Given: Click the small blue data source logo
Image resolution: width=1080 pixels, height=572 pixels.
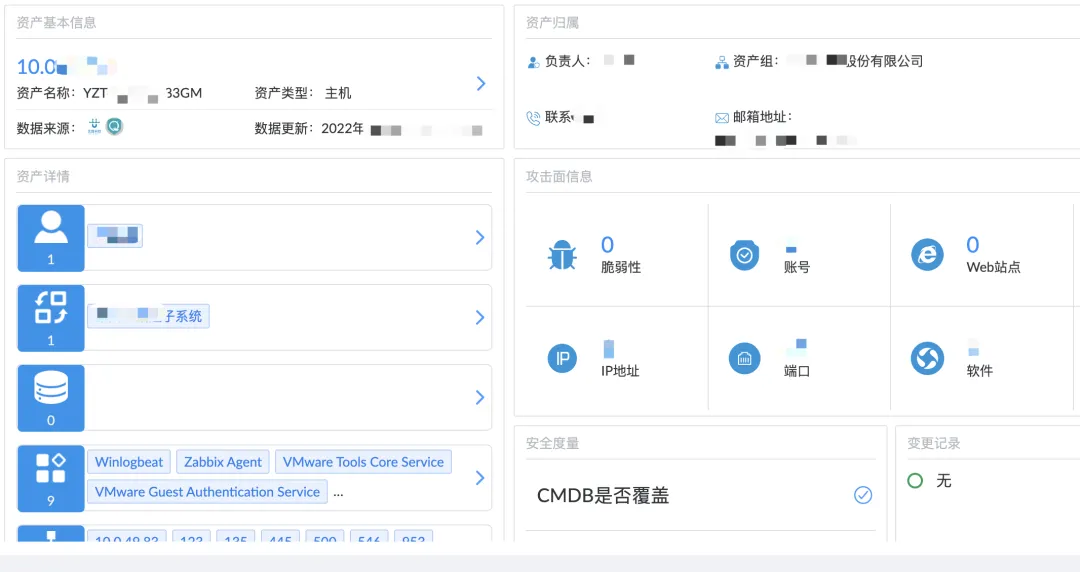Looking at the screenshot, I should pos(94,126).
